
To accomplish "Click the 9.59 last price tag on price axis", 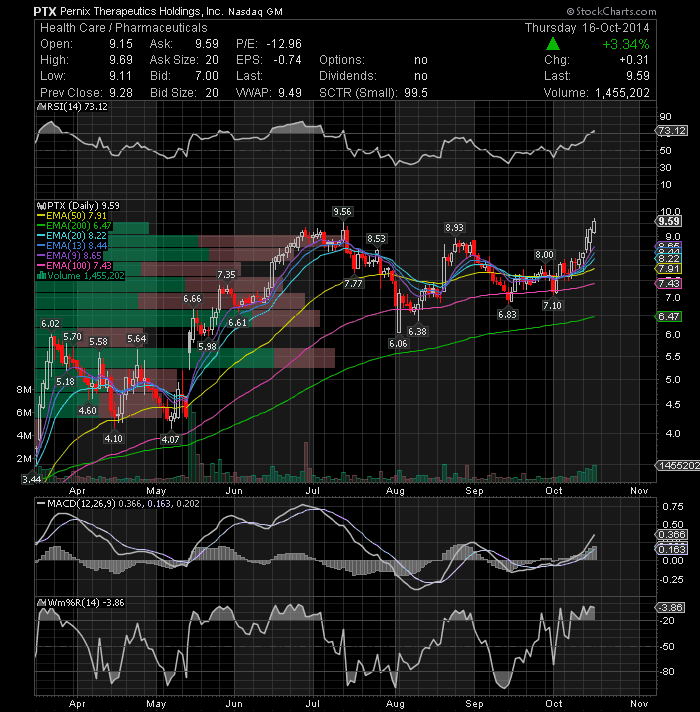I will point(669,221).
